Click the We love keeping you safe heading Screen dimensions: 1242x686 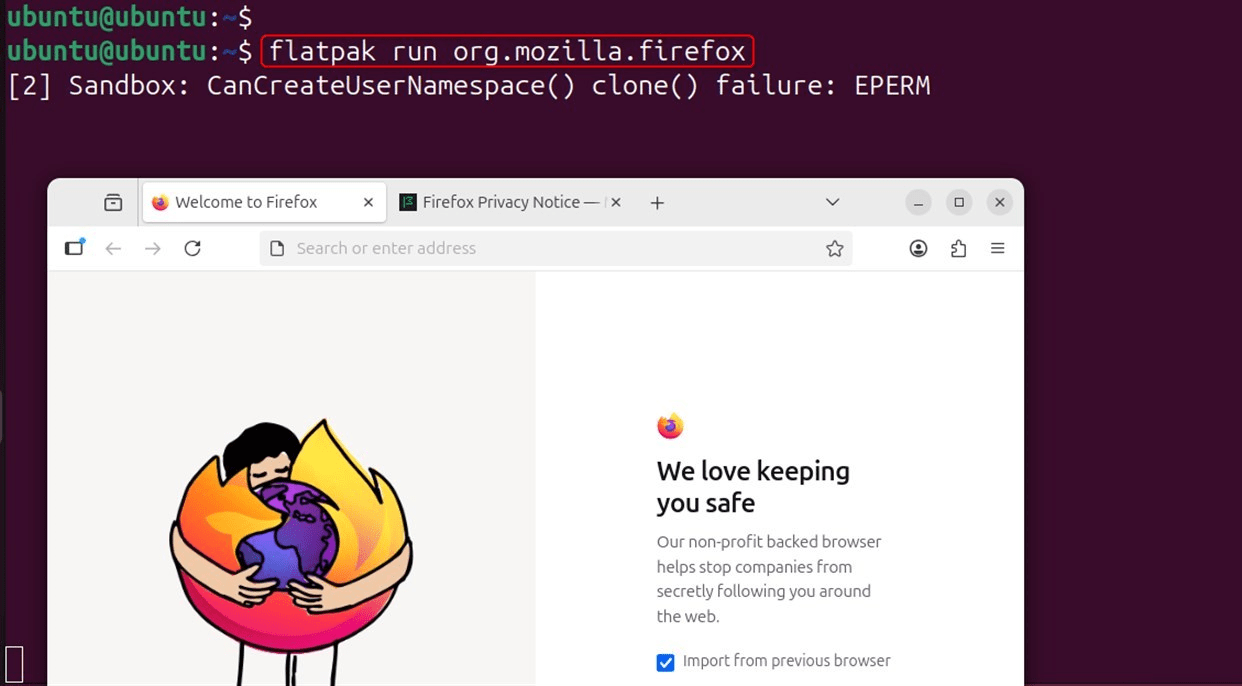pyautogui.click(x=753, y=486)
